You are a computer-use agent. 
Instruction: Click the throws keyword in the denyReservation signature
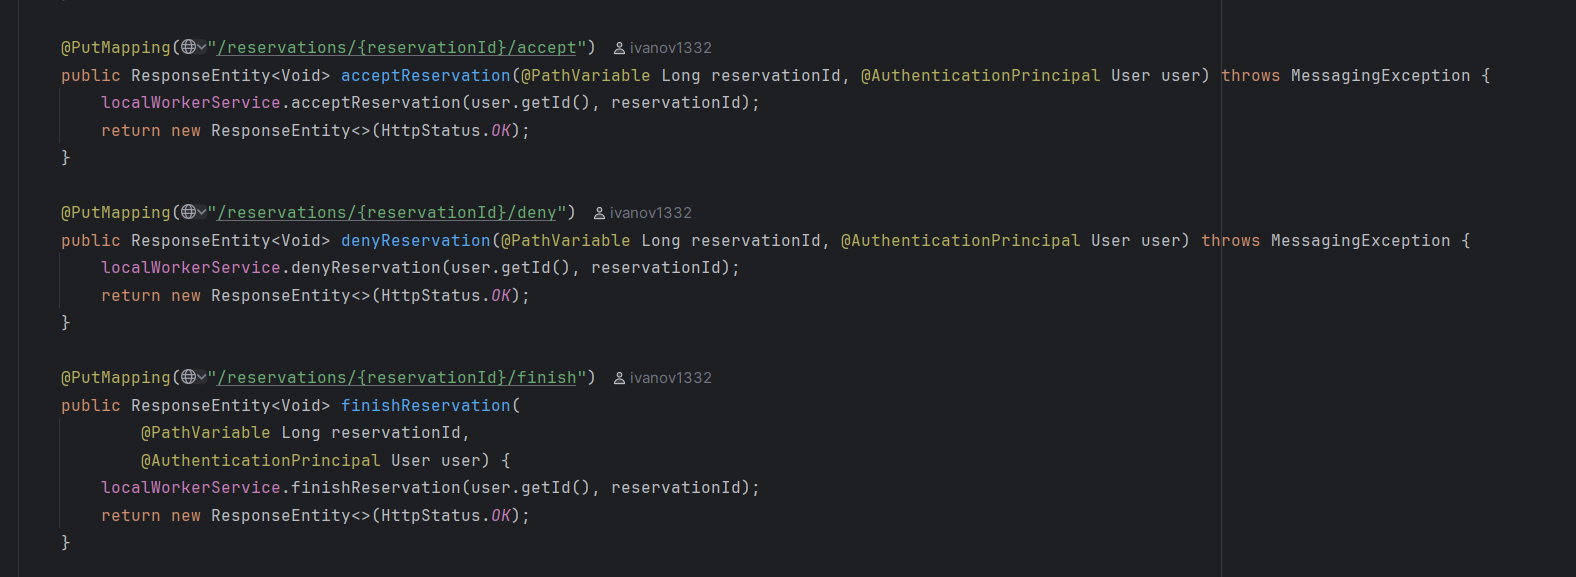1230,240
